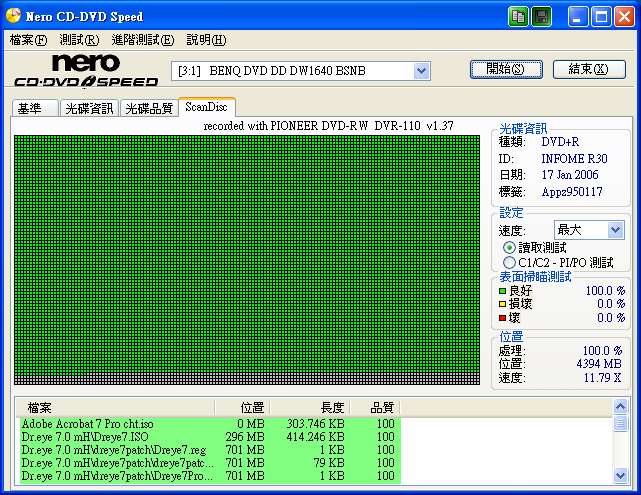Open the 說明(H) menu
641x495 pixels.
pyautogui.click(x=206, y=40)
